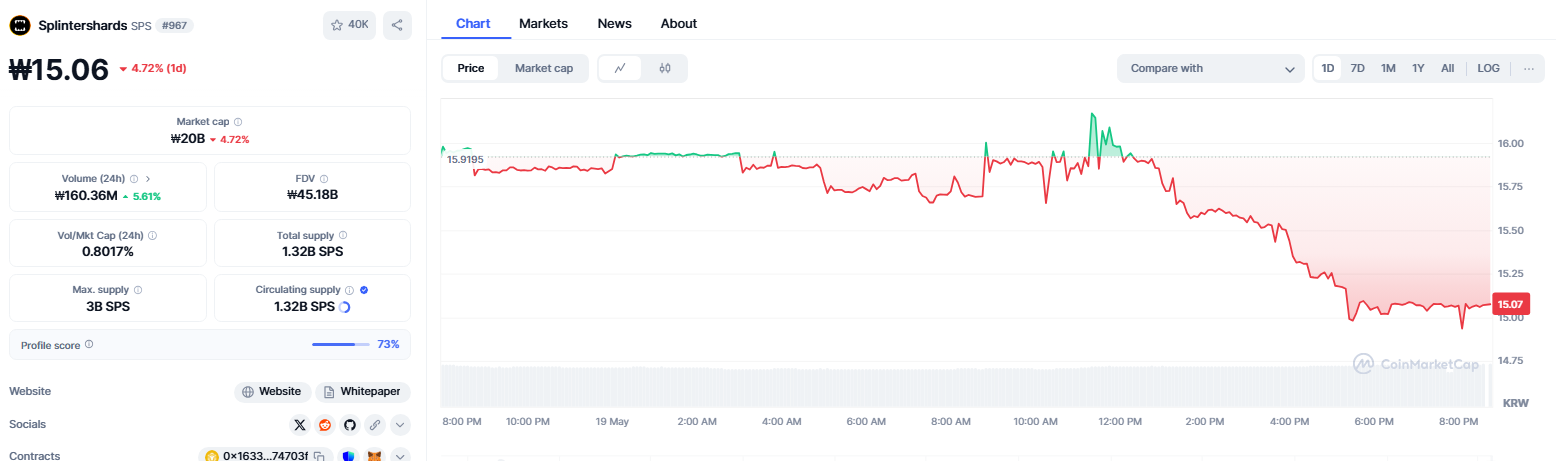Toggle LOG scale on chart

tap(1489, 68)
